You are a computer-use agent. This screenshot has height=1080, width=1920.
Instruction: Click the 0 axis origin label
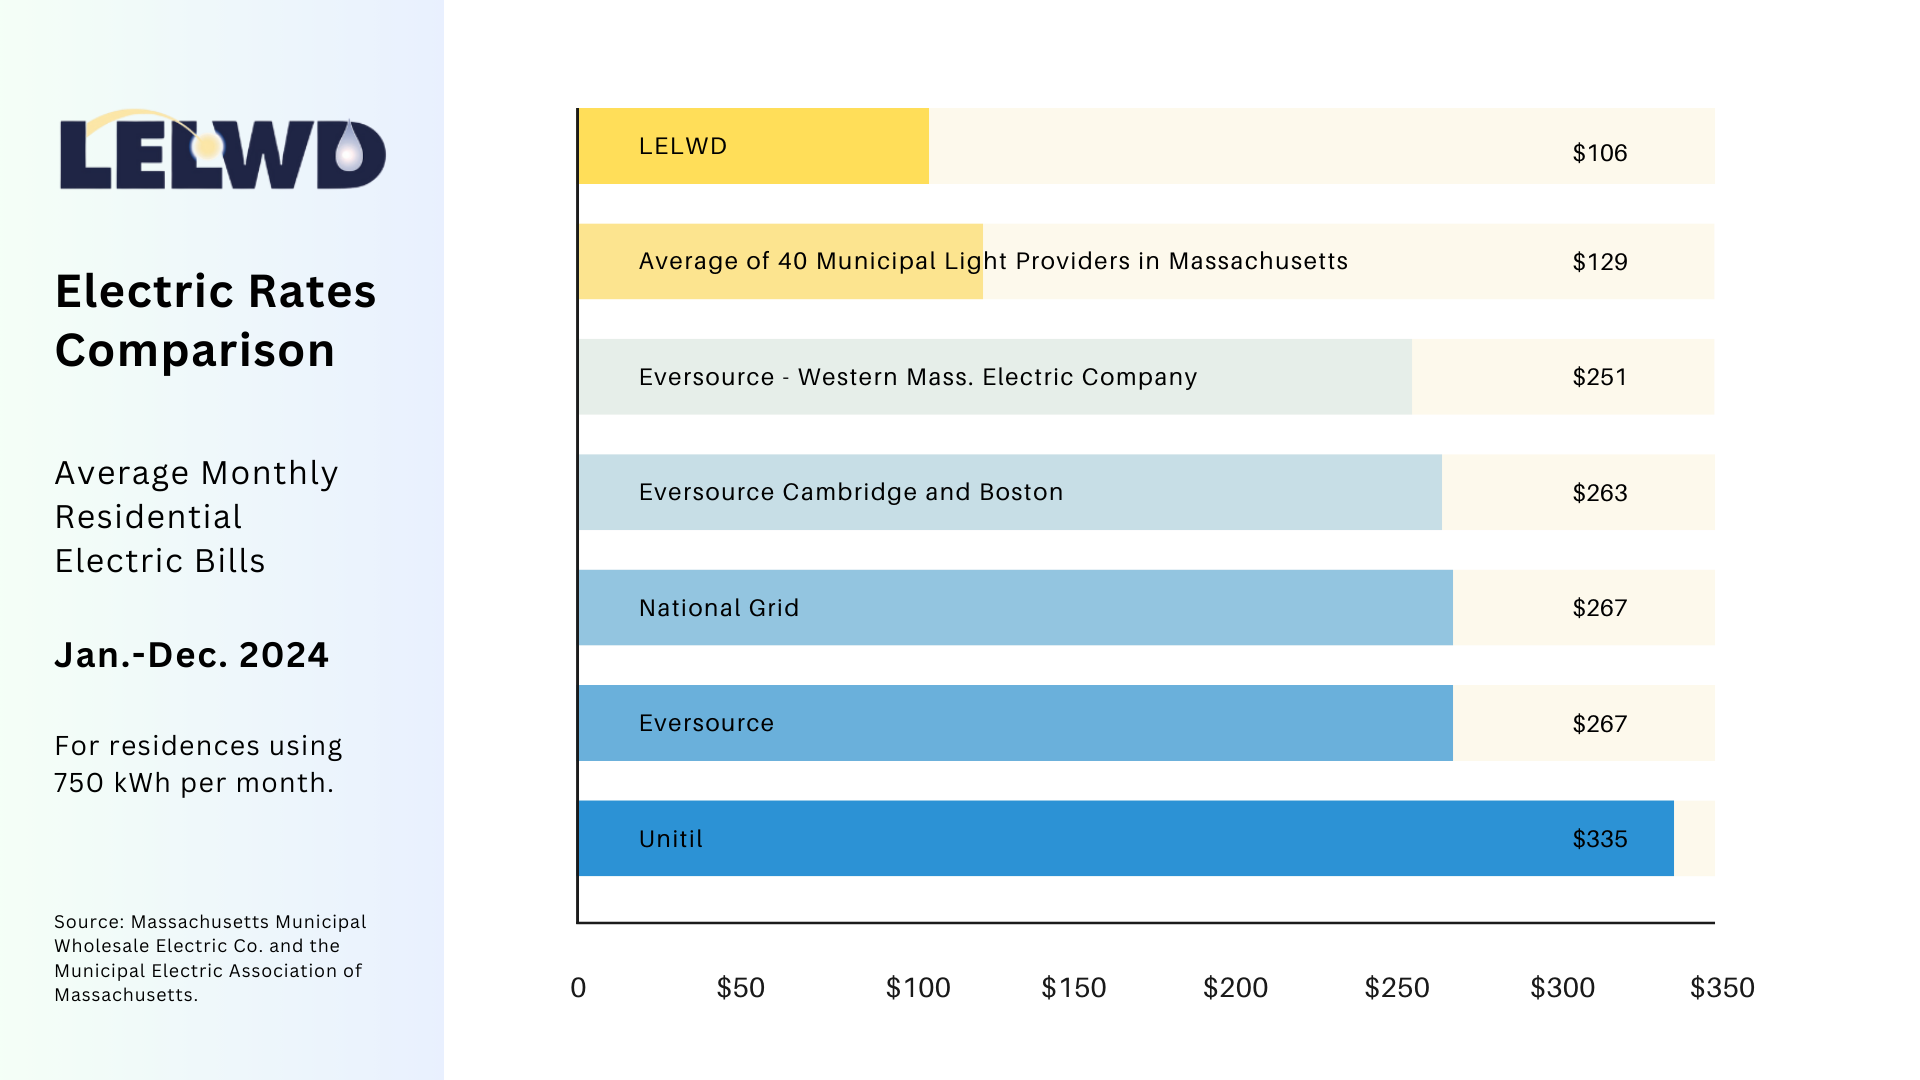click(x=578, y=988)
